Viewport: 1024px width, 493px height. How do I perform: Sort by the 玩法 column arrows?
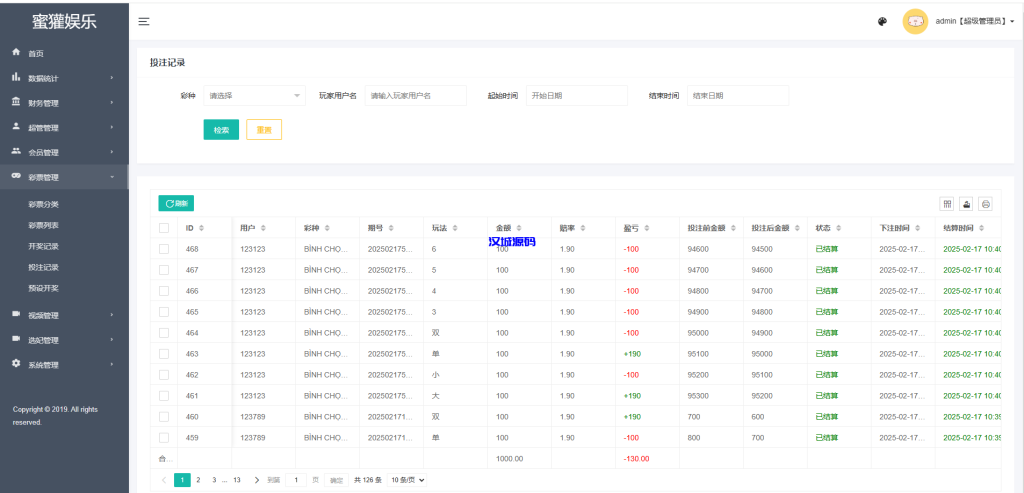tap(455, 228)
